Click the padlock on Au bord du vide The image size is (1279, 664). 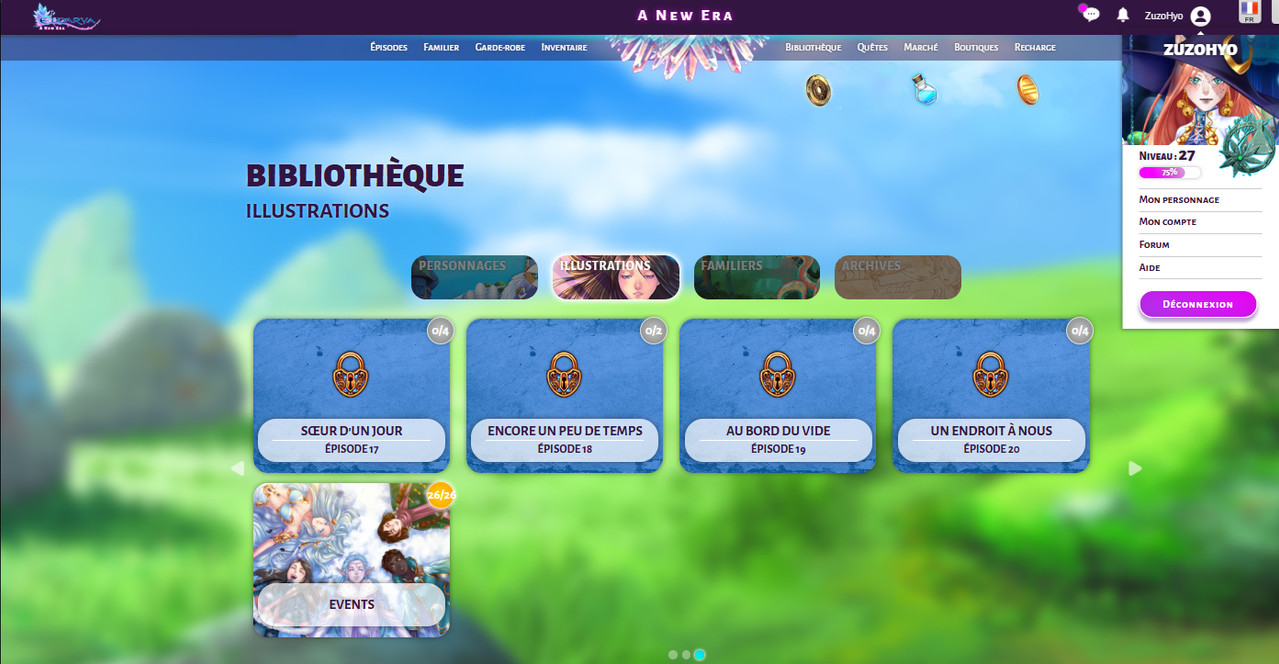777,374
